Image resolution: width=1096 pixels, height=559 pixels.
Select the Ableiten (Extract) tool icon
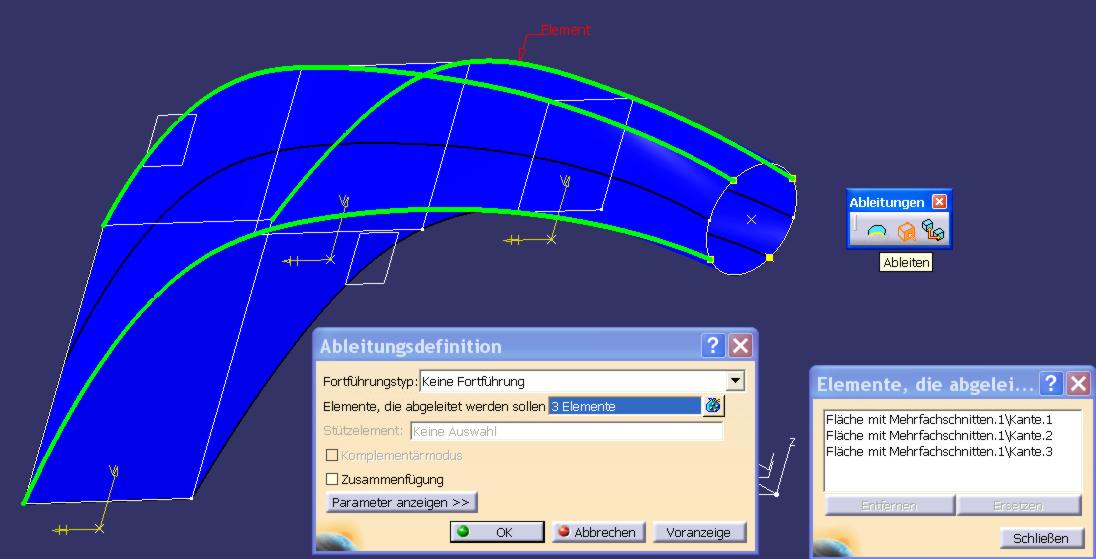coord(906,231)
